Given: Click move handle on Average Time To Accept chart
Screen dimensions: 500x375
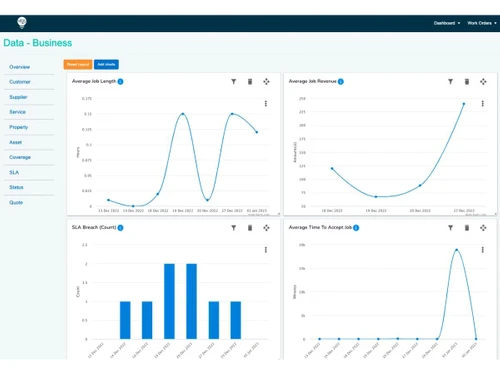Looking at the screenshot, I should point(483,228).
